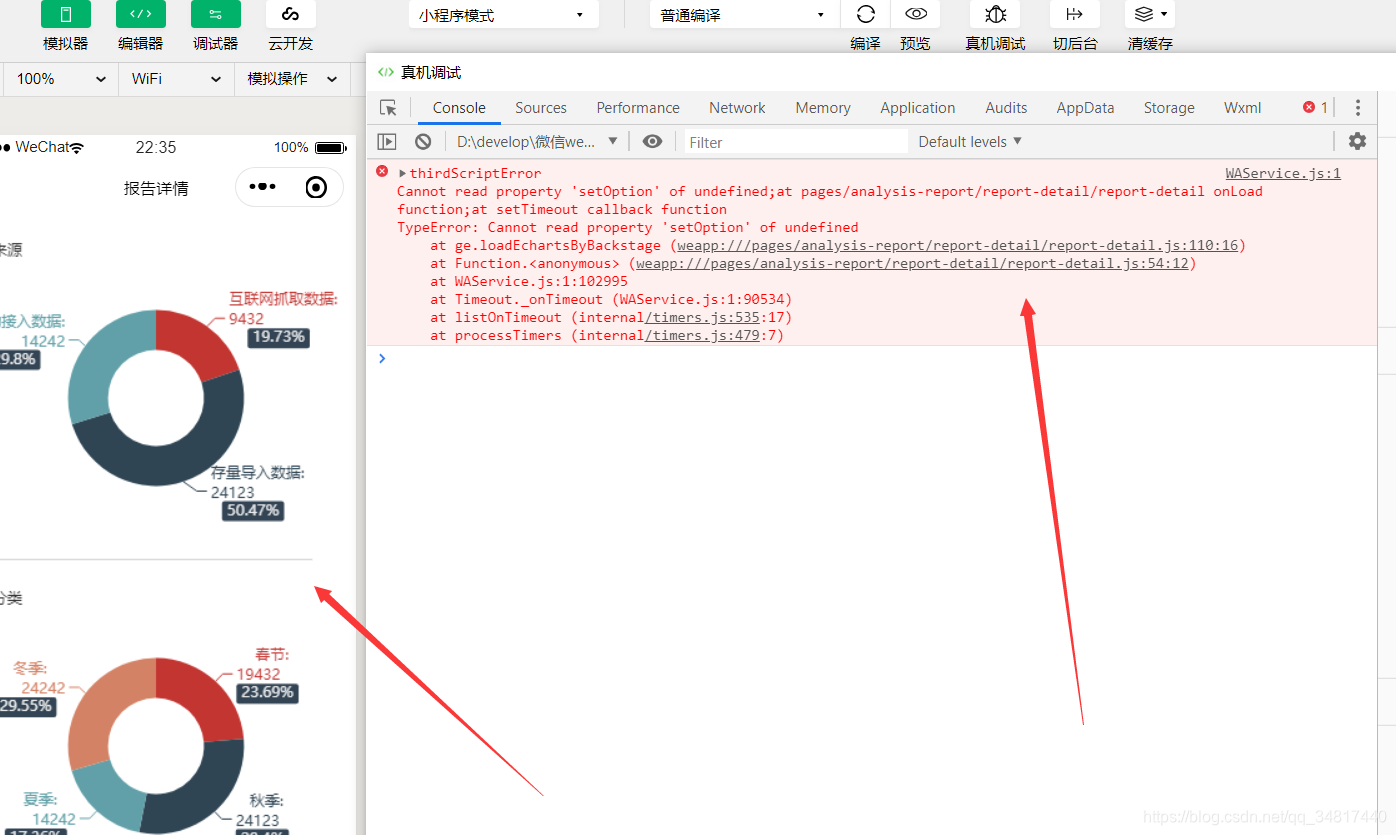Click the 50.47% percentage label
Screen dimensions: 1396x835
(253, 511)
